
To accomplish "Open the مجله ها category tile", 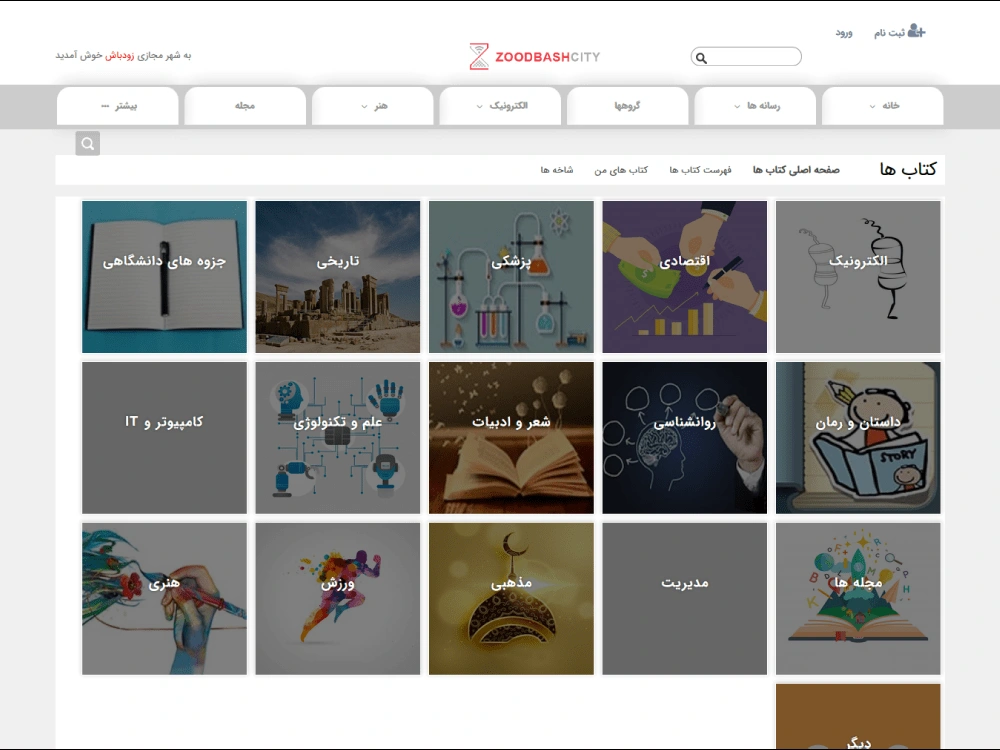I will point(858,599).
